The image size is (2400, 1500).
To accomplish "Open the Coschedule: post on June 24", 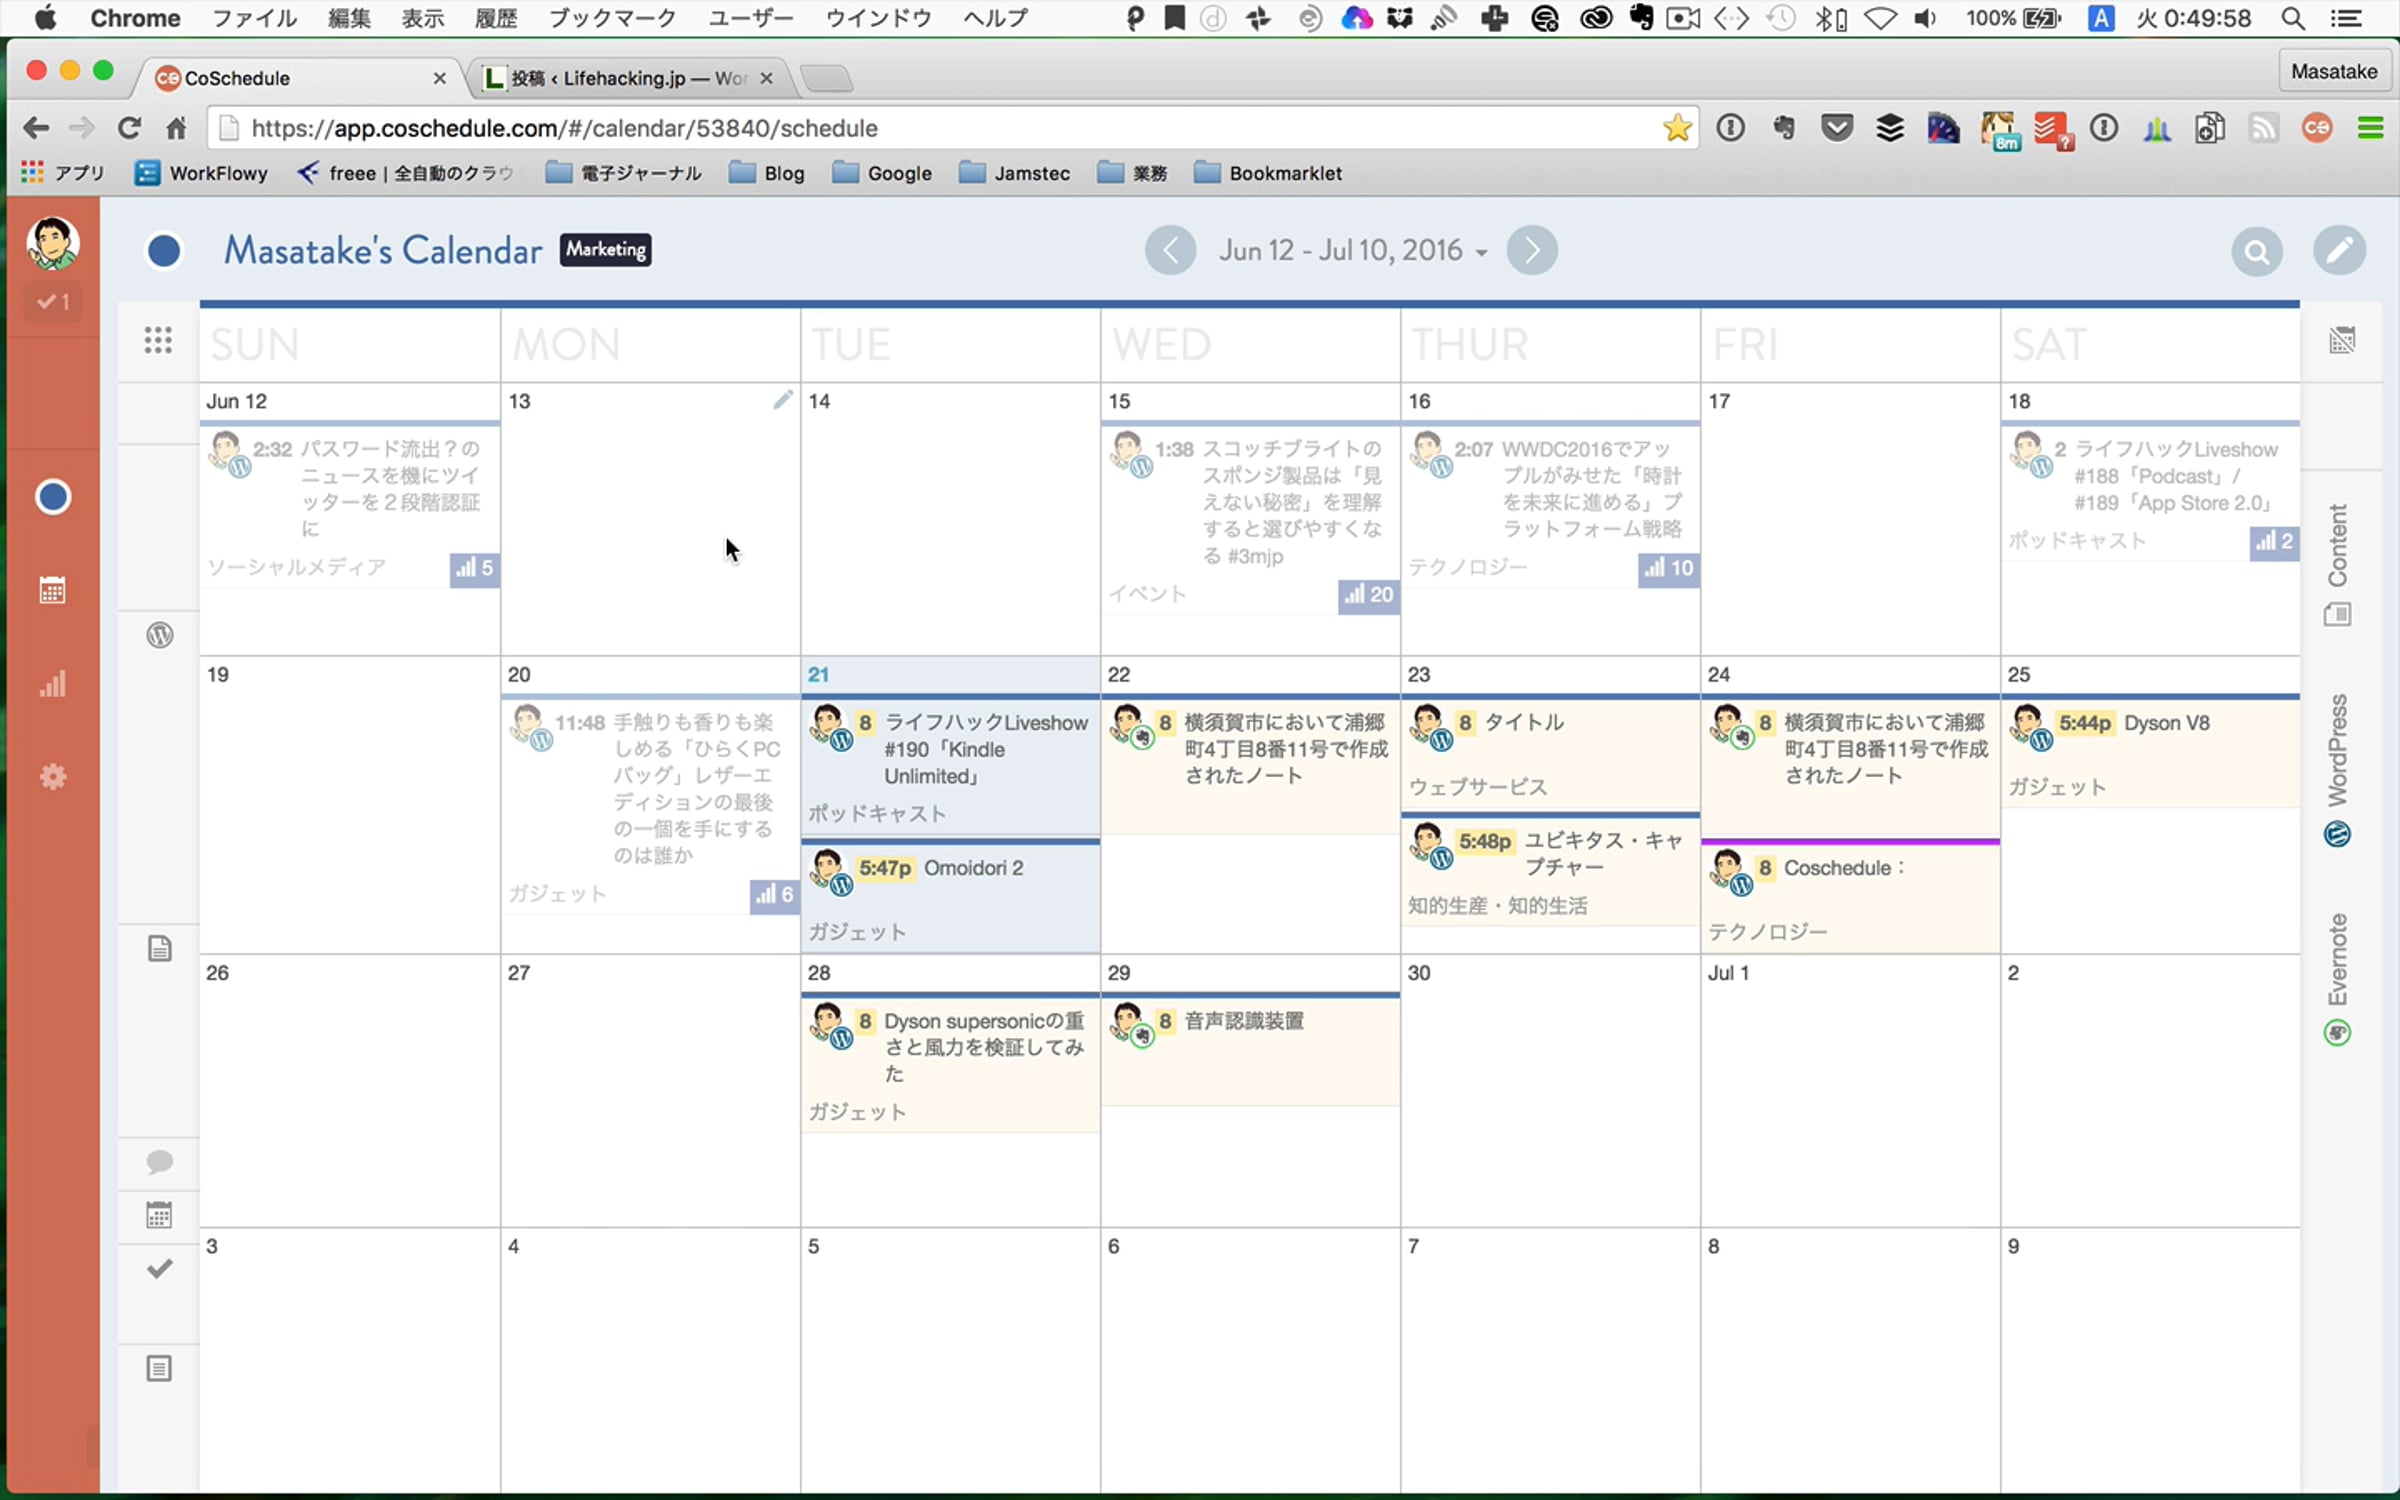I will coord(1850,896).
